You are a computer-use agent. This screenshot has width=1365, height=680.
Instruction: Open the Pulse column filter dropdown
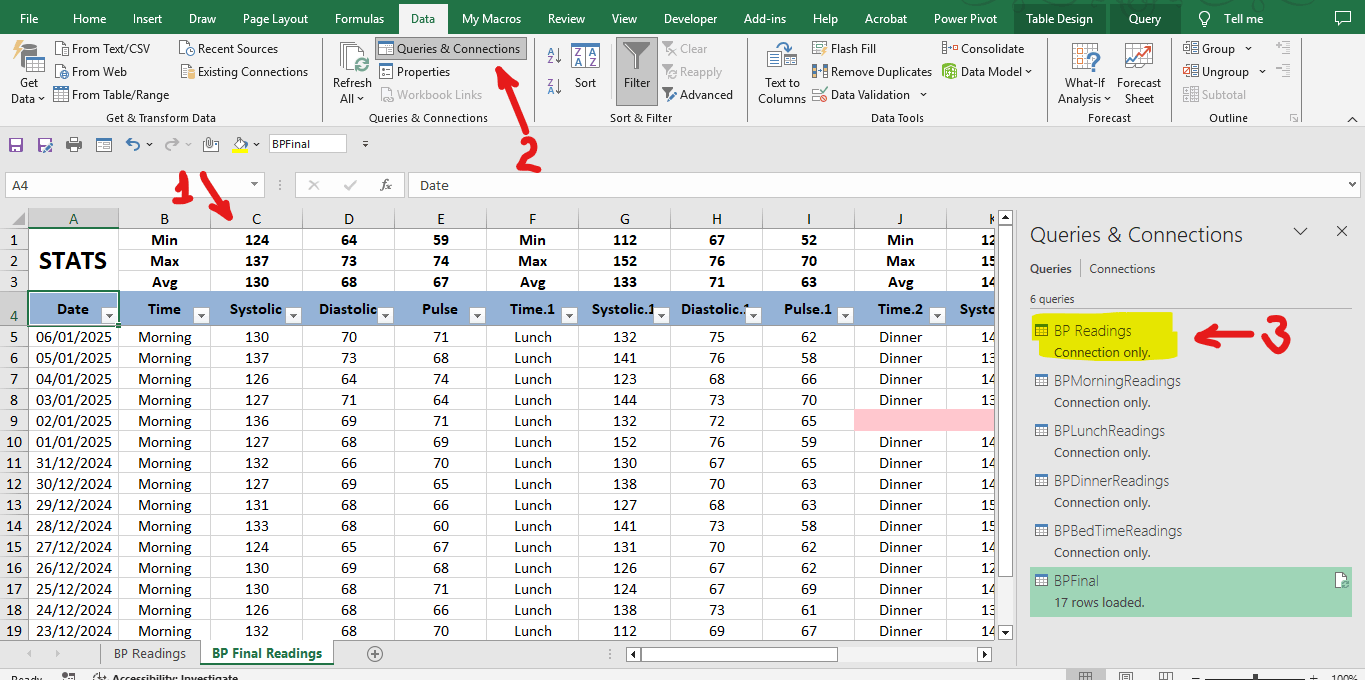pyautogui.click(x=477, y=315)
